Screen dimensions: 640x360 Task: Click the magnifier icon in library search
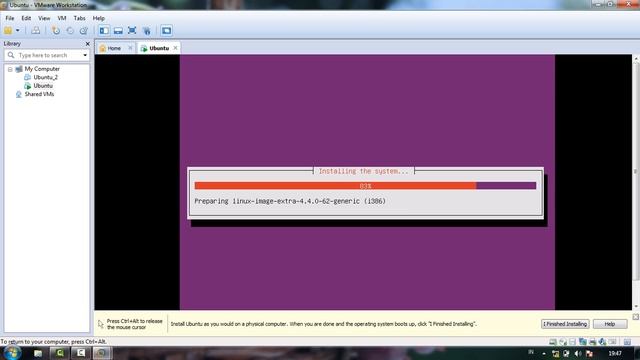11,55
